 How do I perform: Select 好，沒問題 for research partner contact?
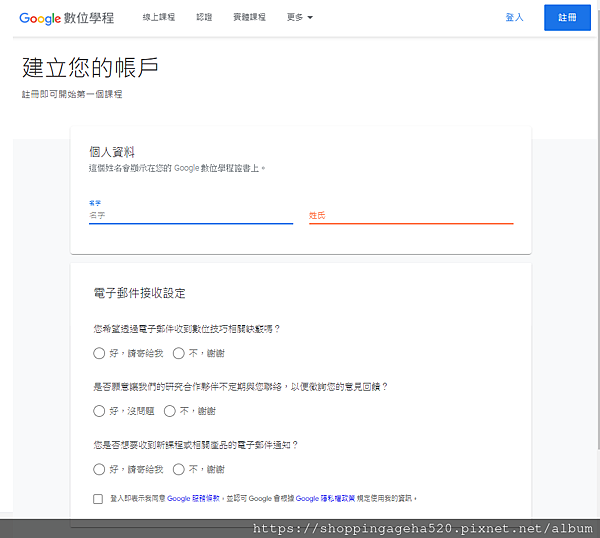point(99,411)
